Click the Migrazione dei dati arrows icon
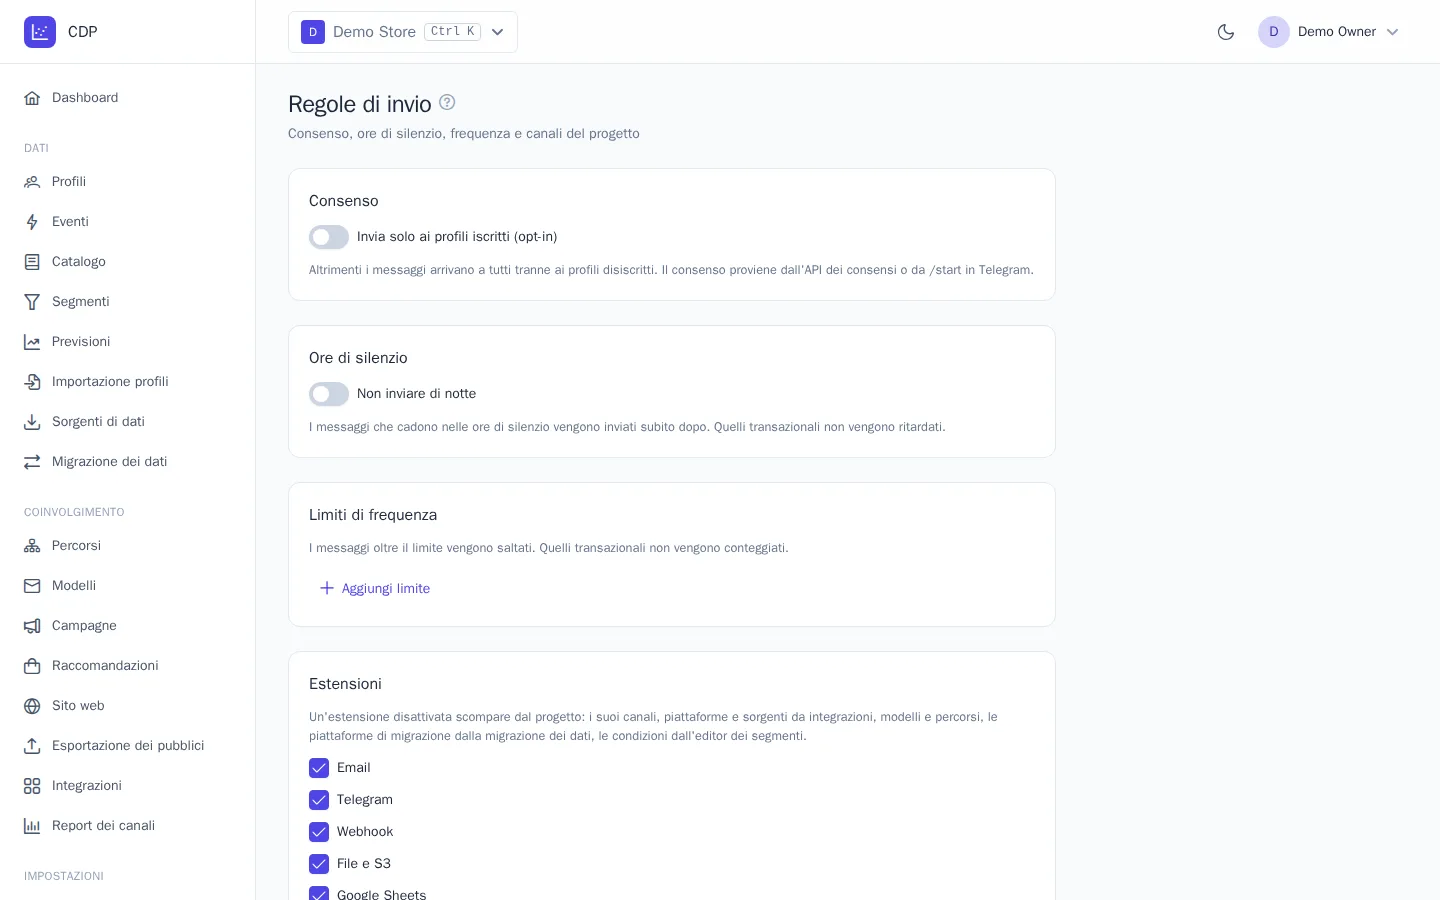This screenshot has width=1440, height=900. pyautogui.click(x=32, y=462)
